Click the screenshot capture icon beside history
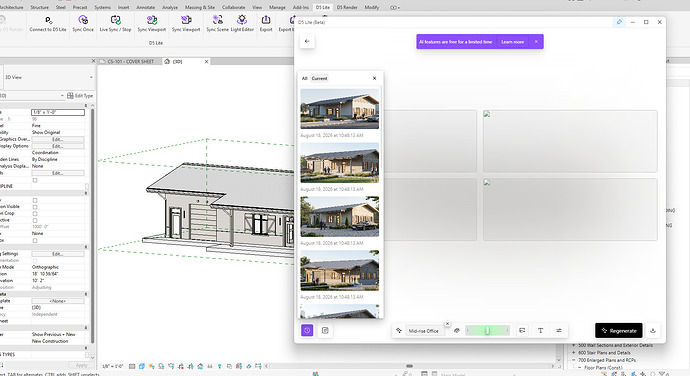Screen dimensions: 690x376 pos(325,330)
